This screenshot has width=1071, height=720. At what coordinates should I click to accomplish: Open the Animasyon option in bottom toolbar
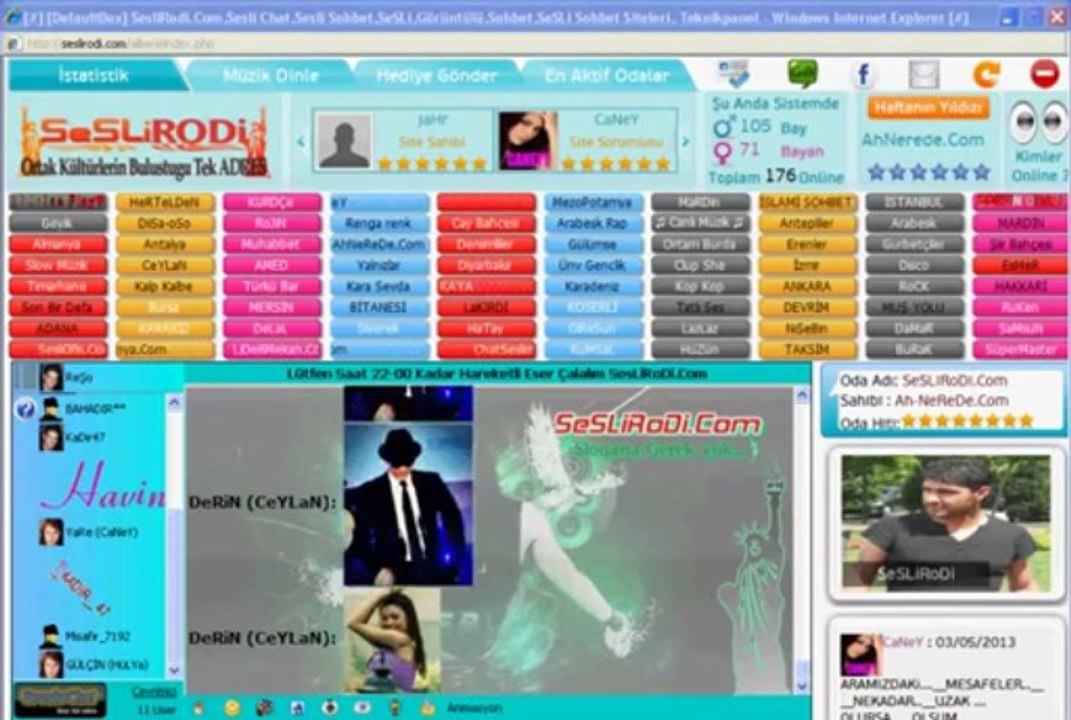[475, 708]
